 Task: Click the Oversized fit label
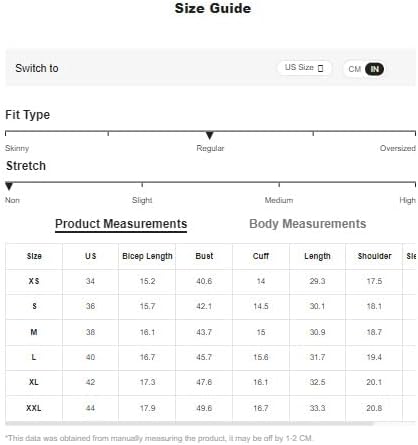pos(397,148)
